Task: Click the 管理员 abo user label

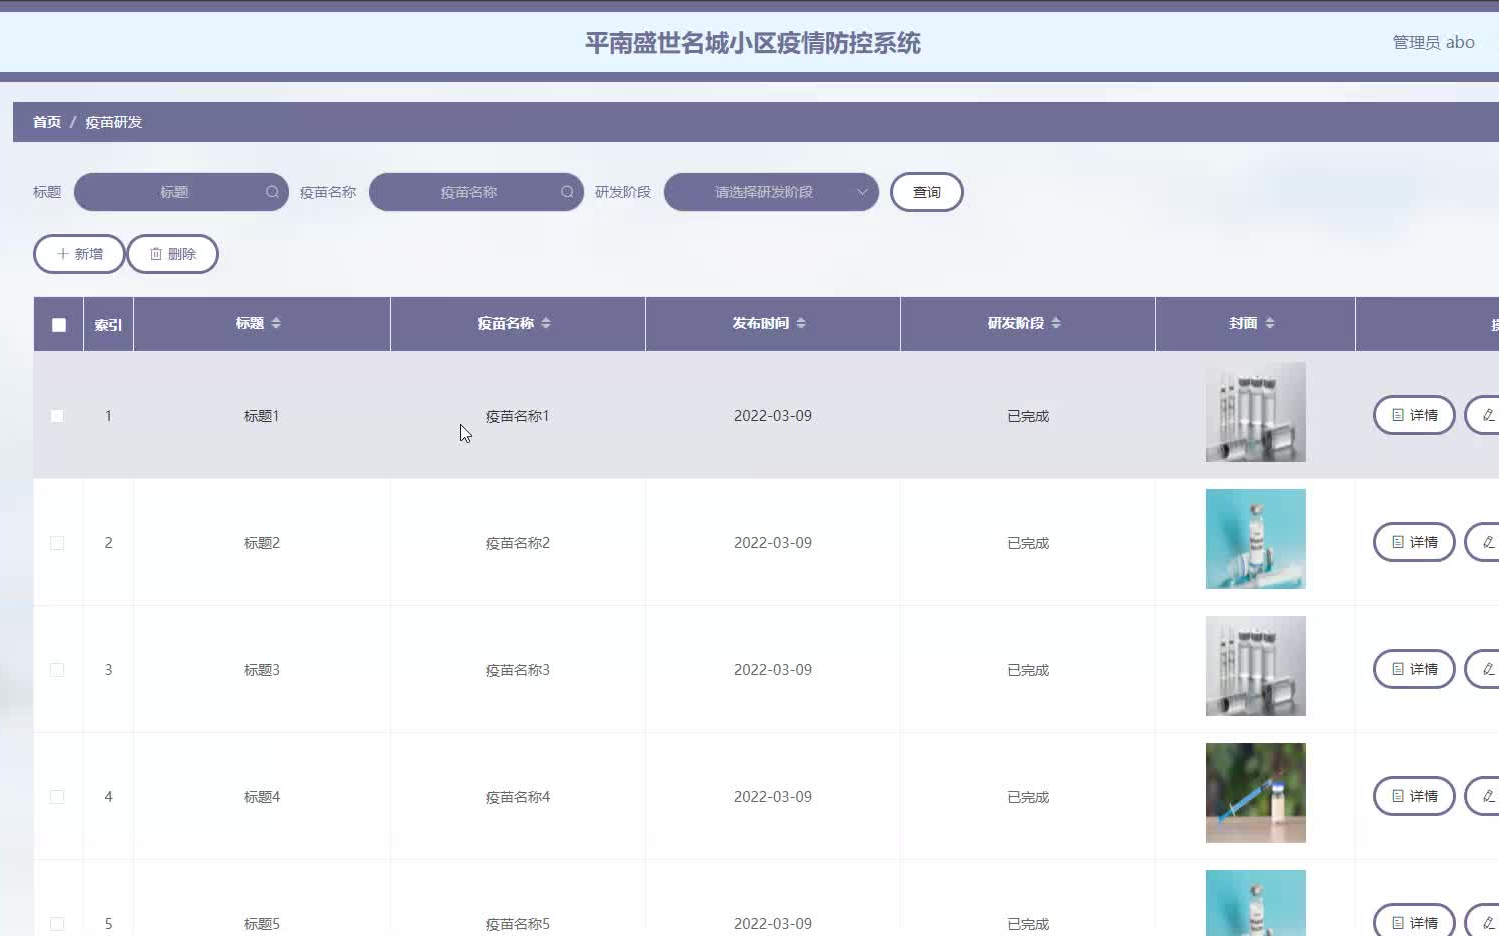Action: pyautogui.click(x=1433, y=42)
